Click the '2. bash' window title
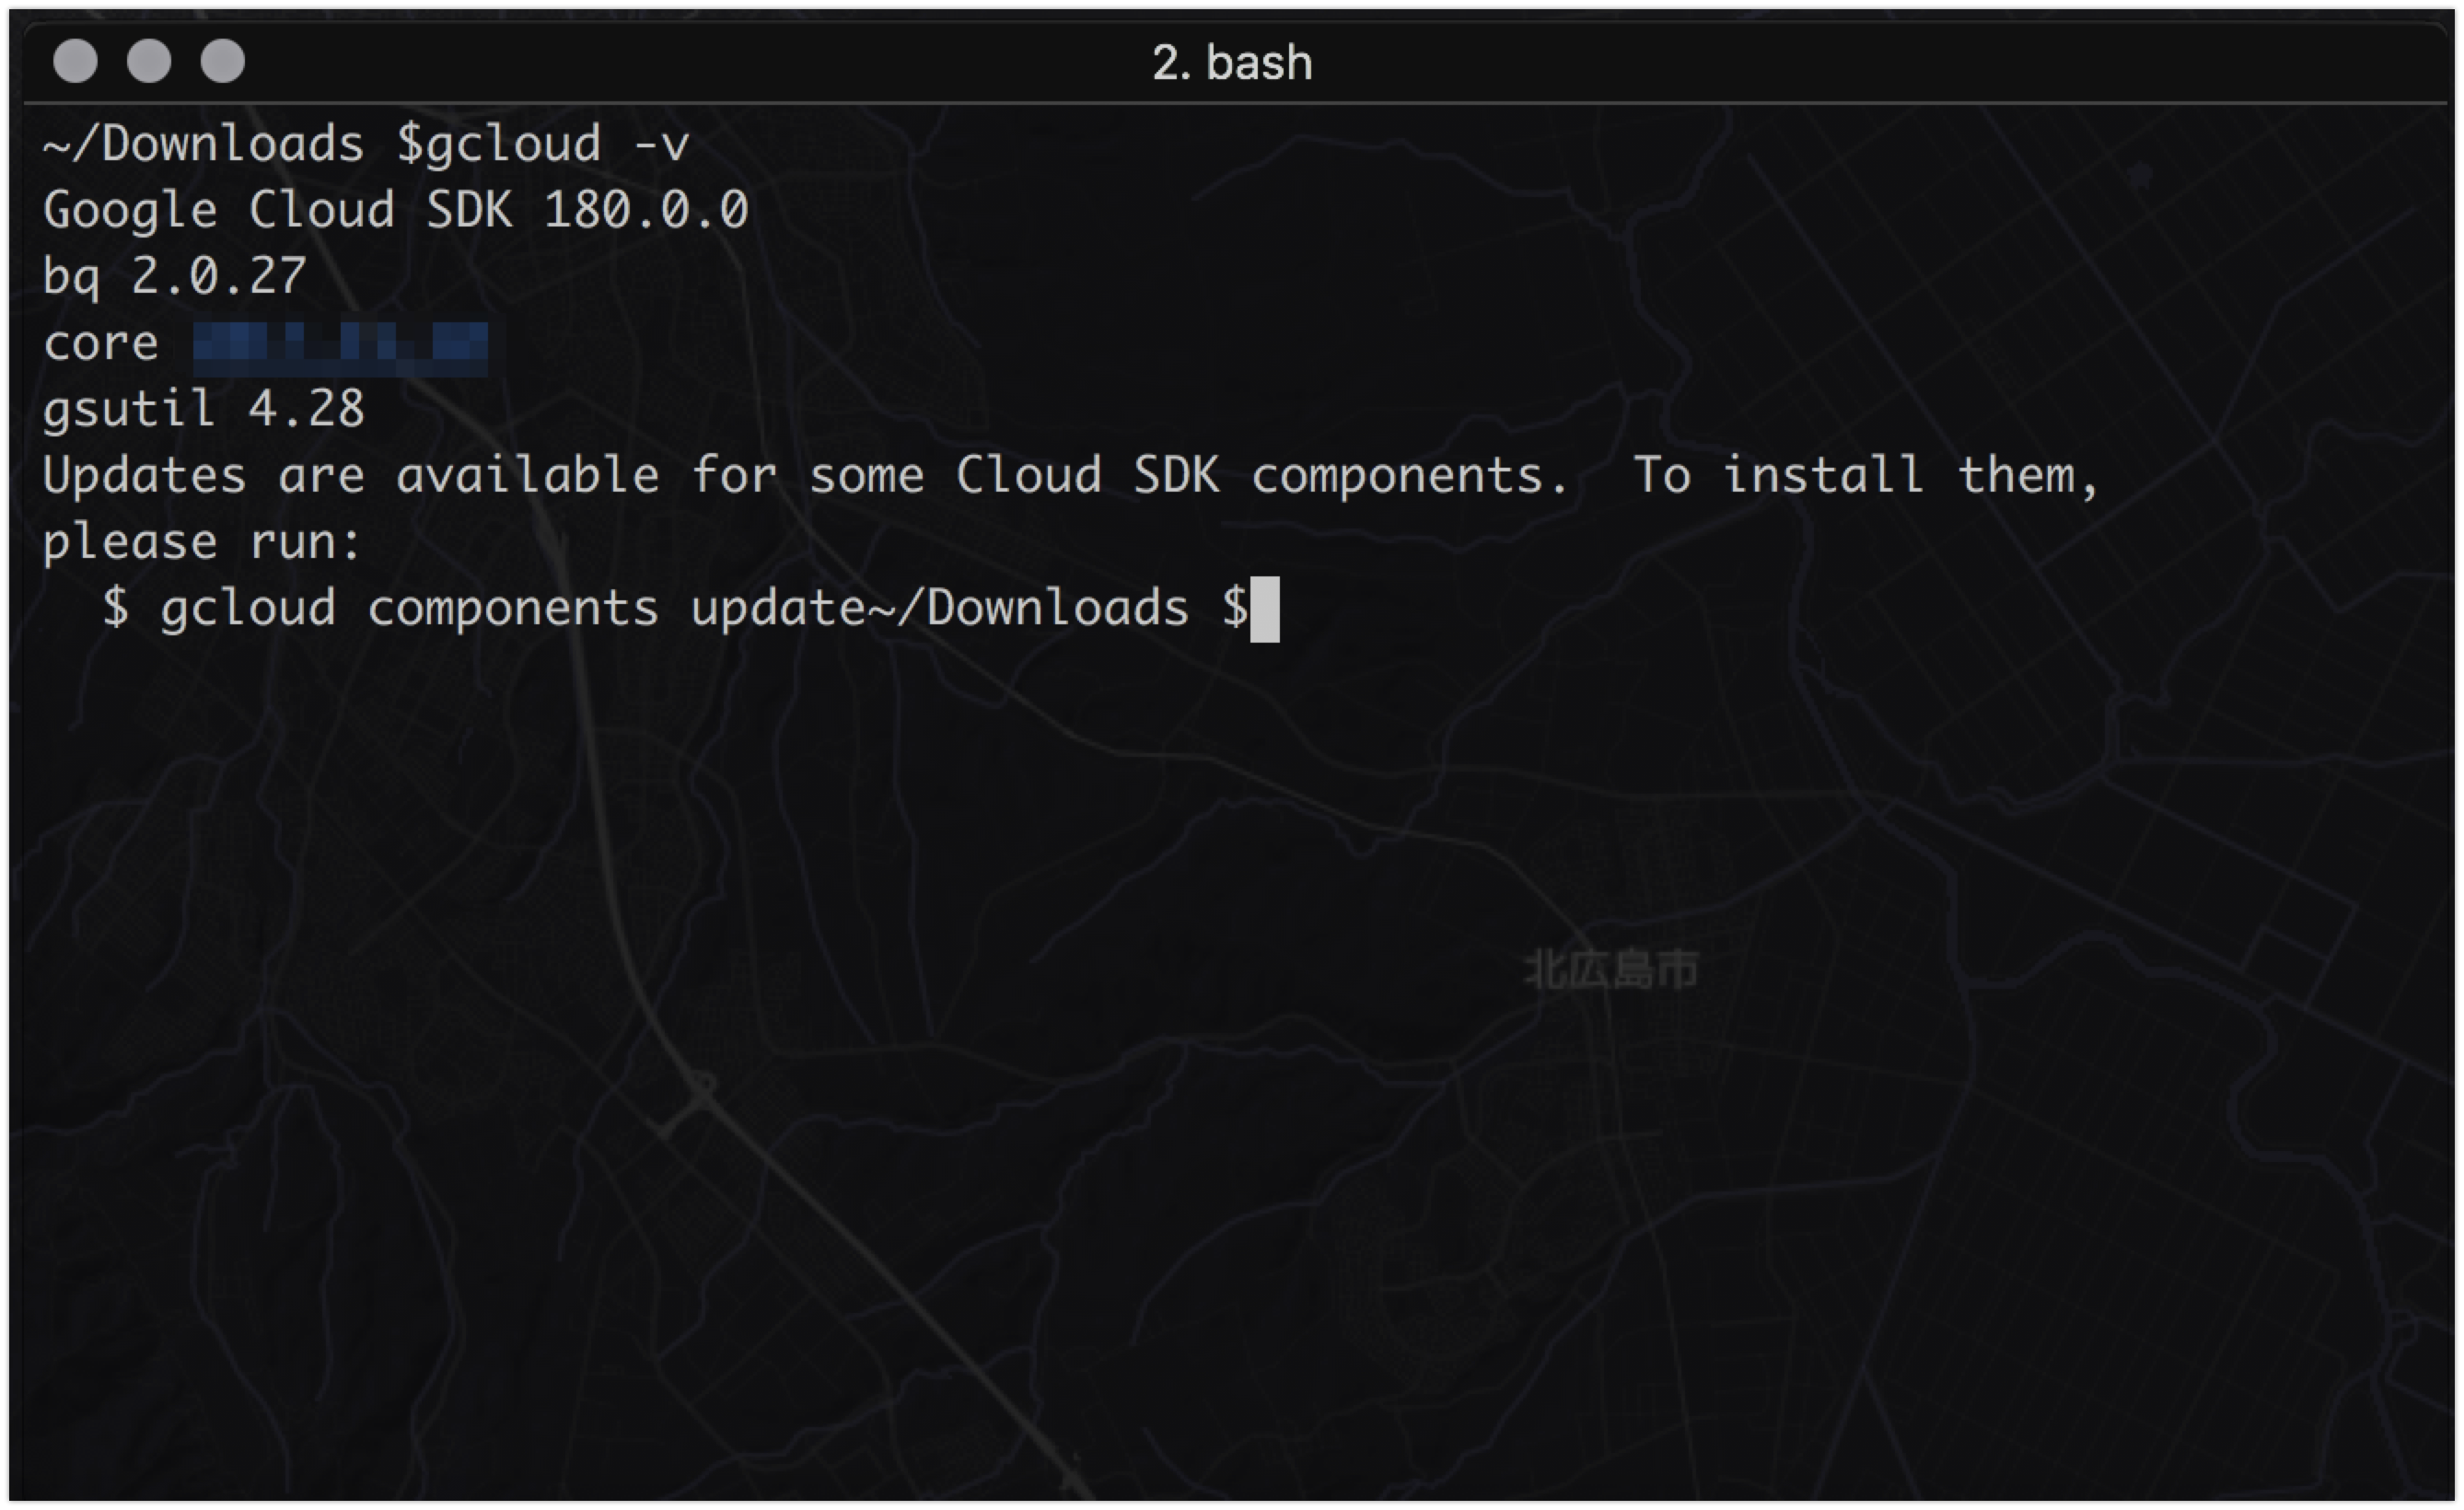Image resolution: width=2464 pixels, height=1510 pixels. [1232, 63]
